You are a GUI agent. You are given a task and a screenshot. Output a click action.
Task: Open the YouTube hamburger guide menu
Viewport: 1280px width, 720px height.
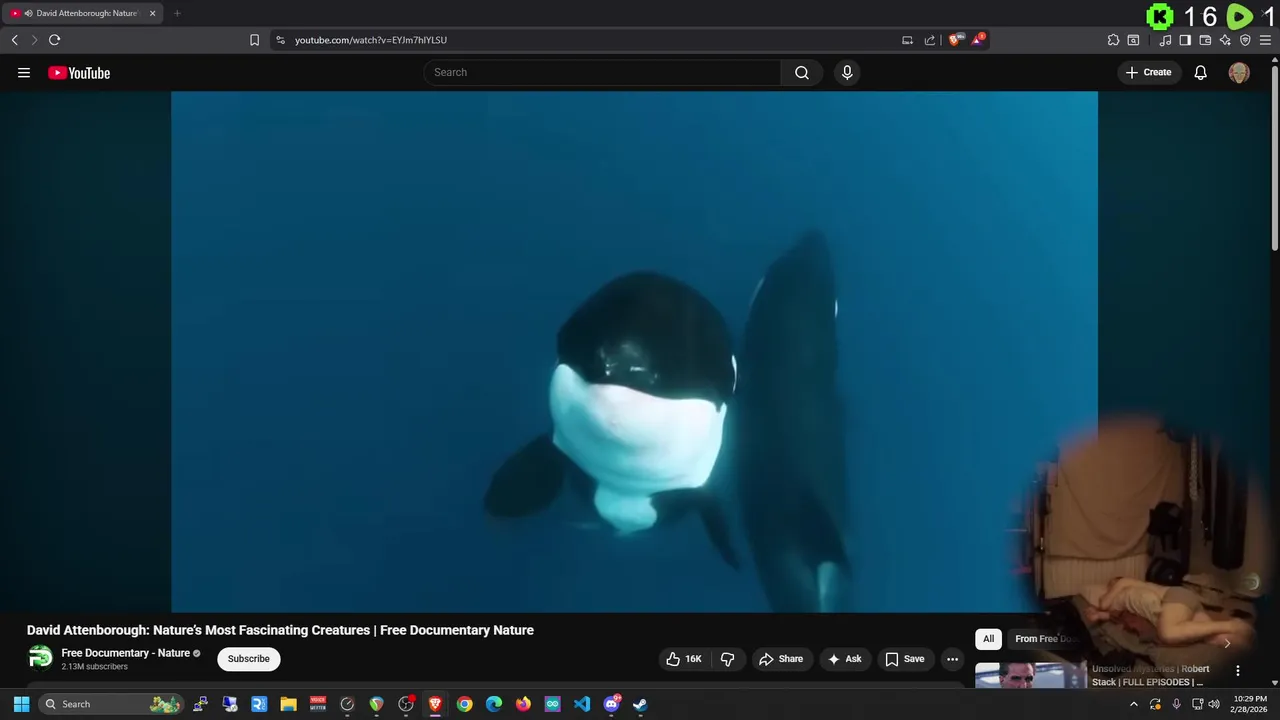point(24,72)
